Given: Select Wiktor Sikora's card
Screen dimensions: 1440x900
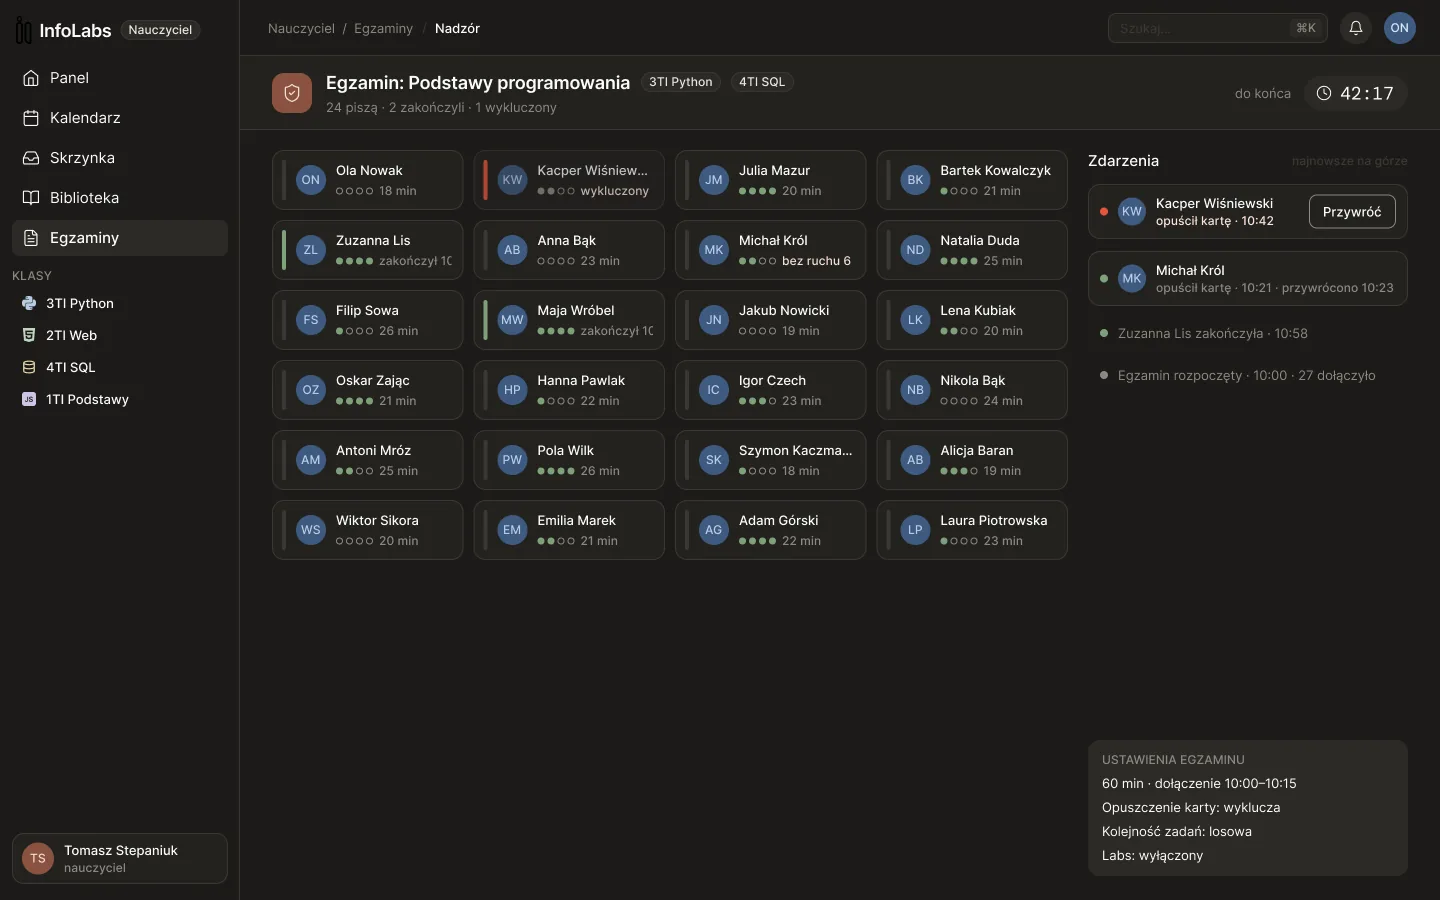Looking at the screenshot, I should click(x=367, y=530).
